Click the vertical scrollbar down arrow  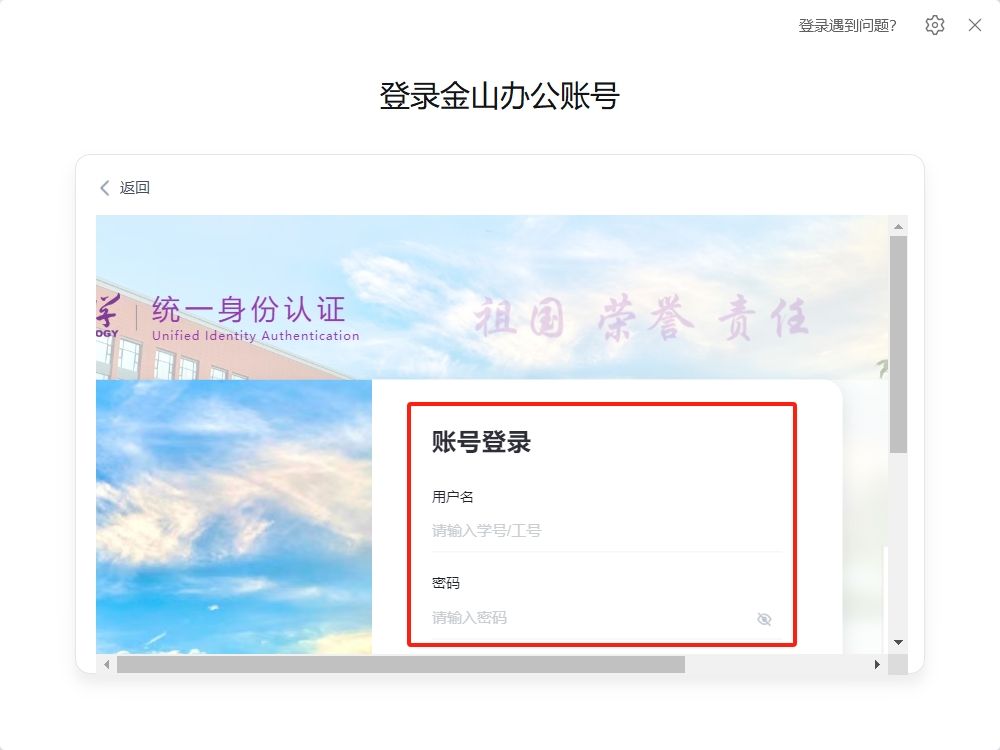click(x=898, y=642)
